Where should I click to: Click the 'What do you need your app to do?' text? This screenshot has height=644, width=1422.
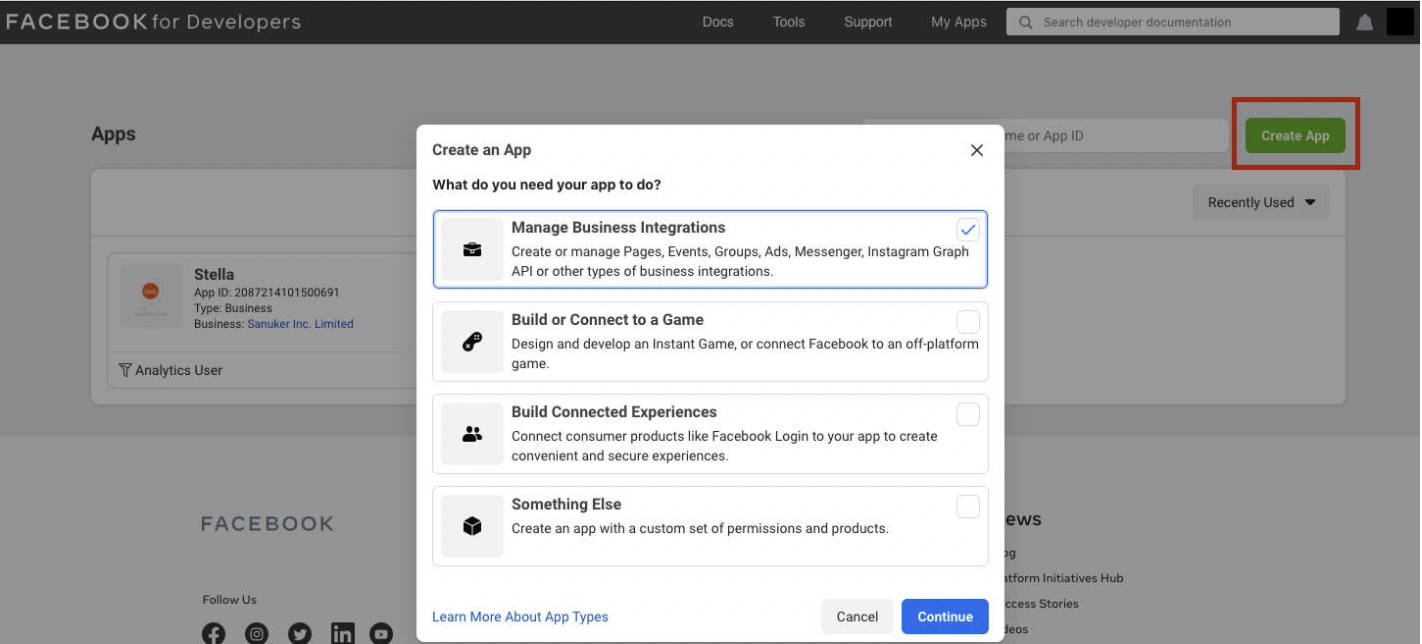click(x=546, y=185)
